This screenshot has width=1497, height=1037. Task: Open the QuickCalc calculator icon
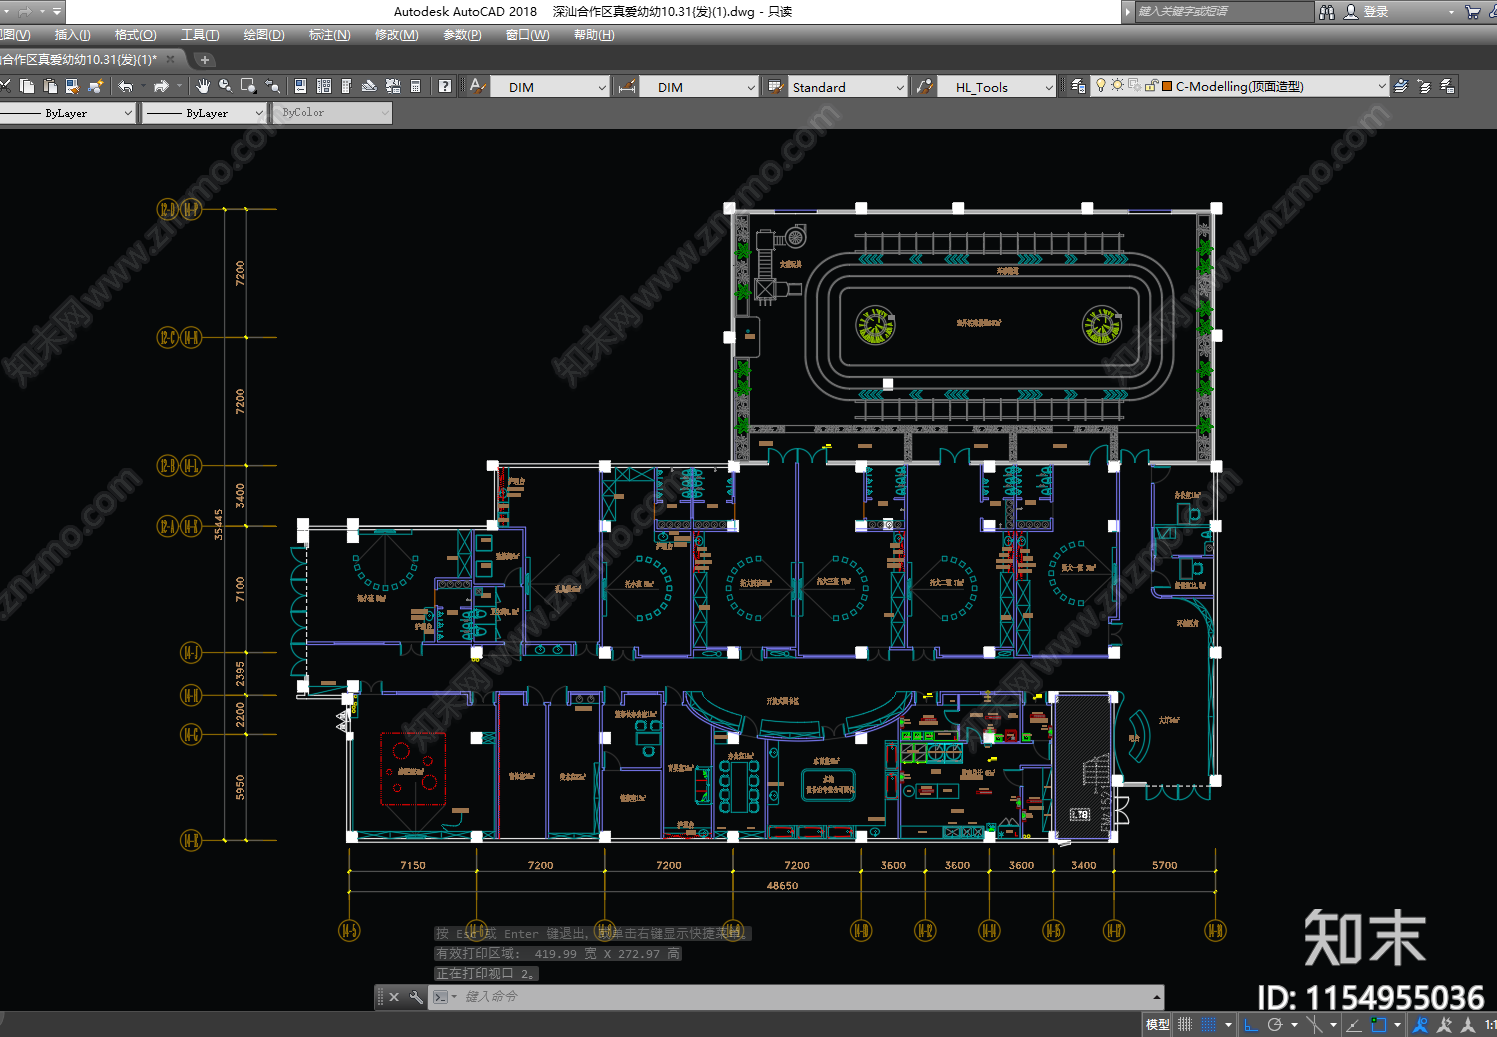click(x=416, y=86)
